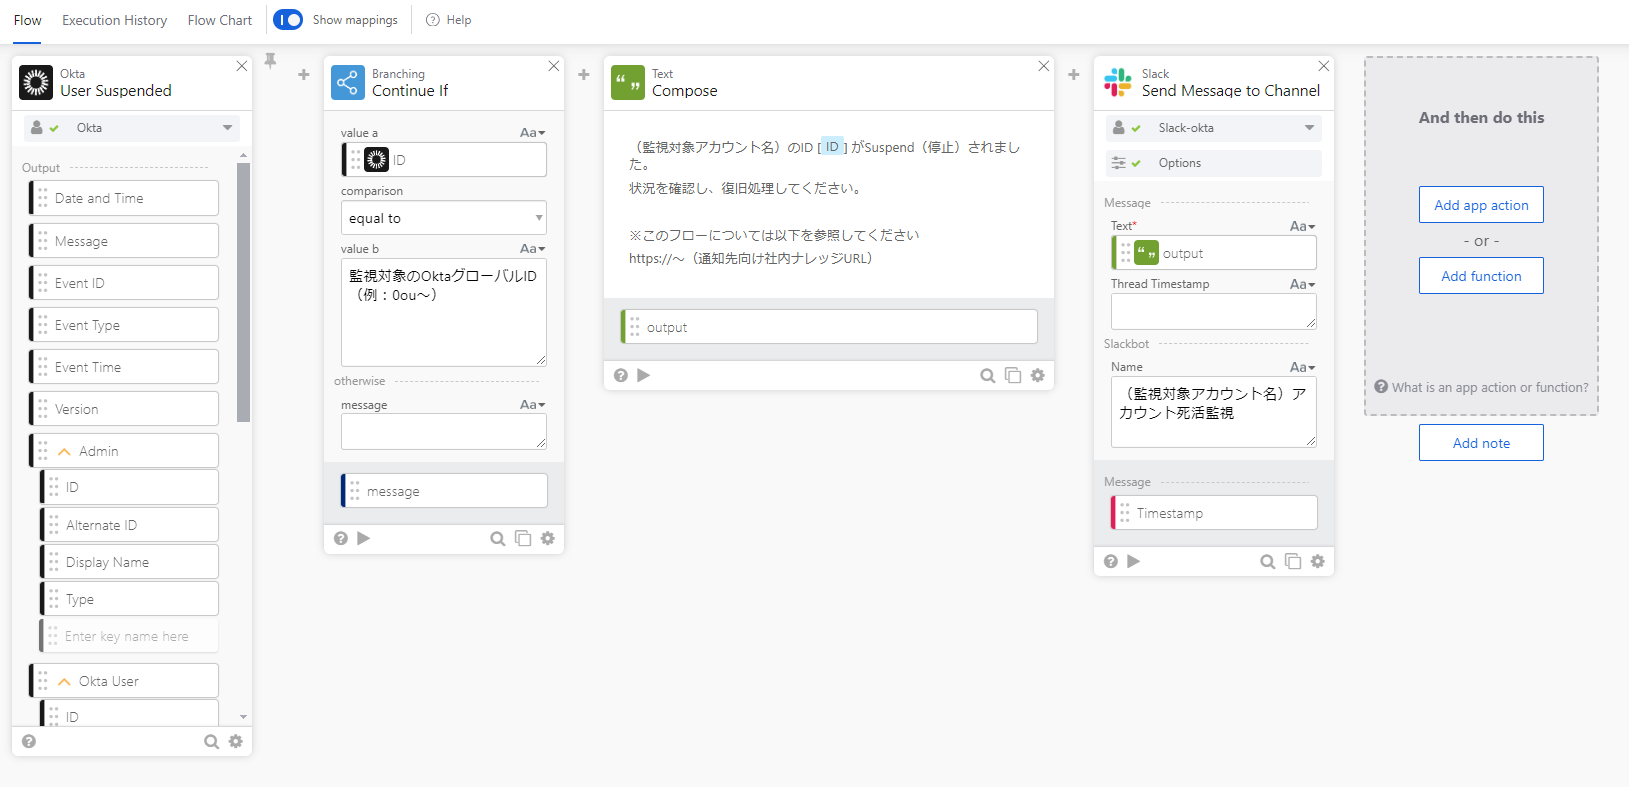1629x787 pixels.
Task: Click the Thread Timestamp input field
Action: tap(1214, 312)
